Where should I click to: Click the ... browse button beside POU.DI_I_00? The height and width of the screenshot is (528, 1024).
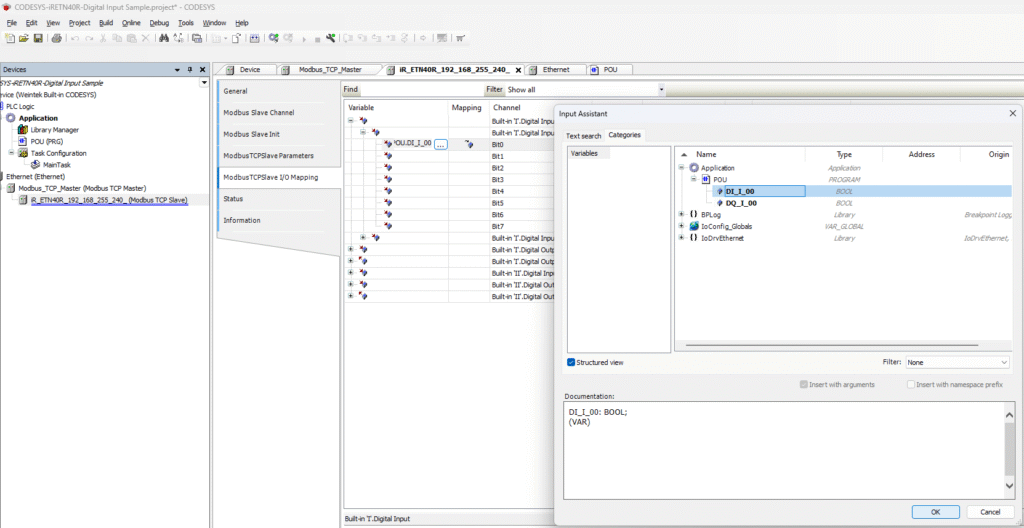coord(440,144)
